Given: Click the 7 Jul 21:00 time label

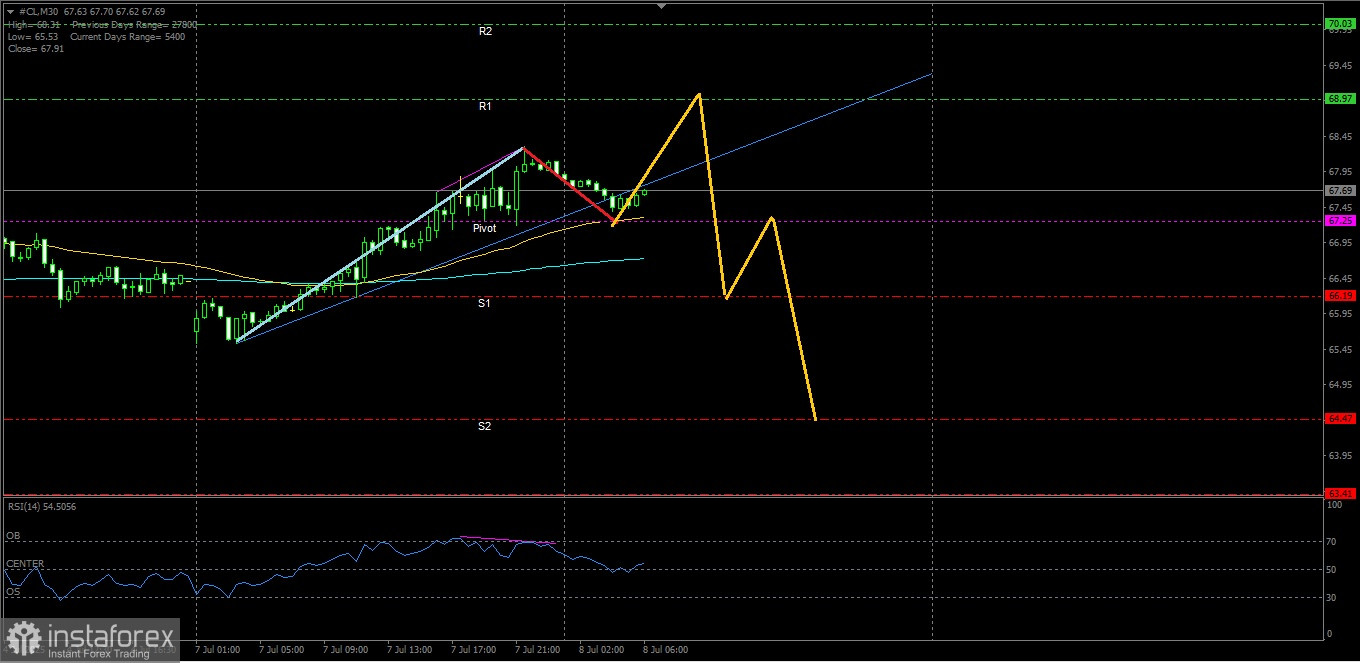Looking at the screenshot, I should (537, 649).
